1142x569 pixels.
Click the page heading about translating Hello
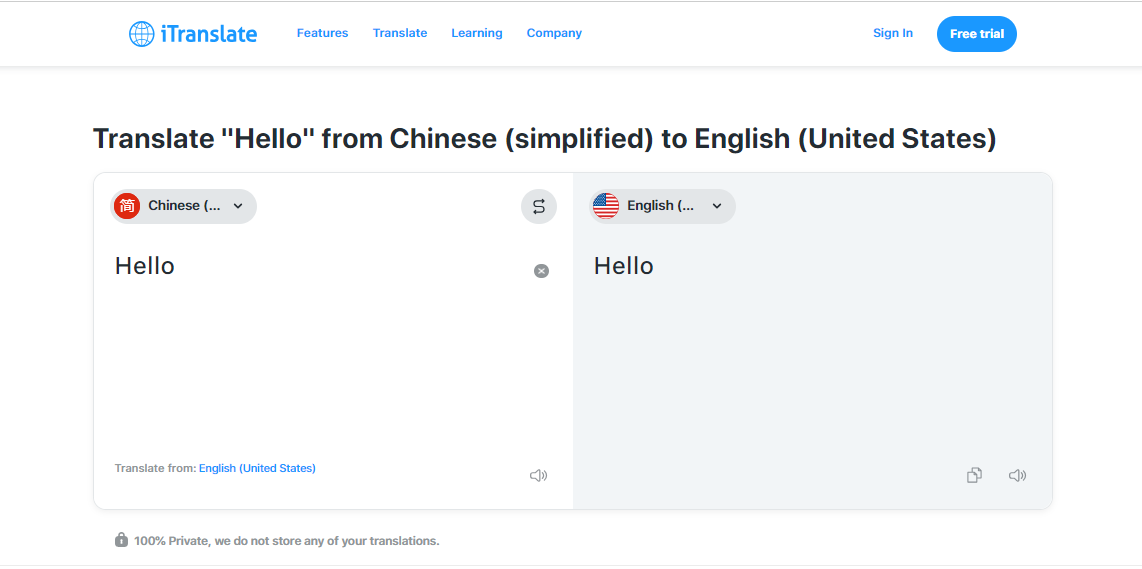click(545, 139)
